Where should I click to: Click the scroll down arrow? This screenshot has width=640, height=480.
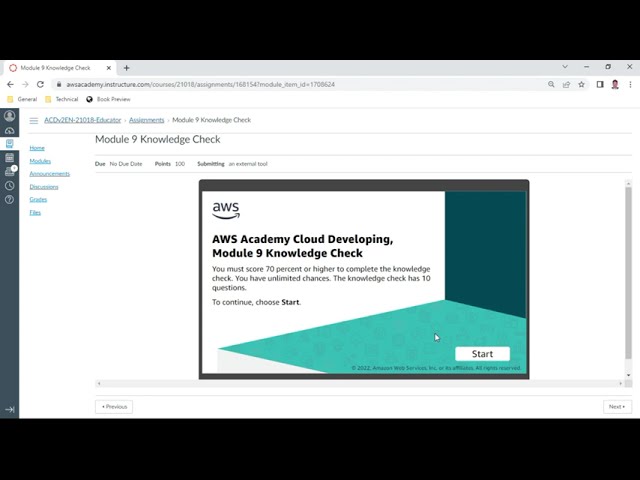pos(629,375)
